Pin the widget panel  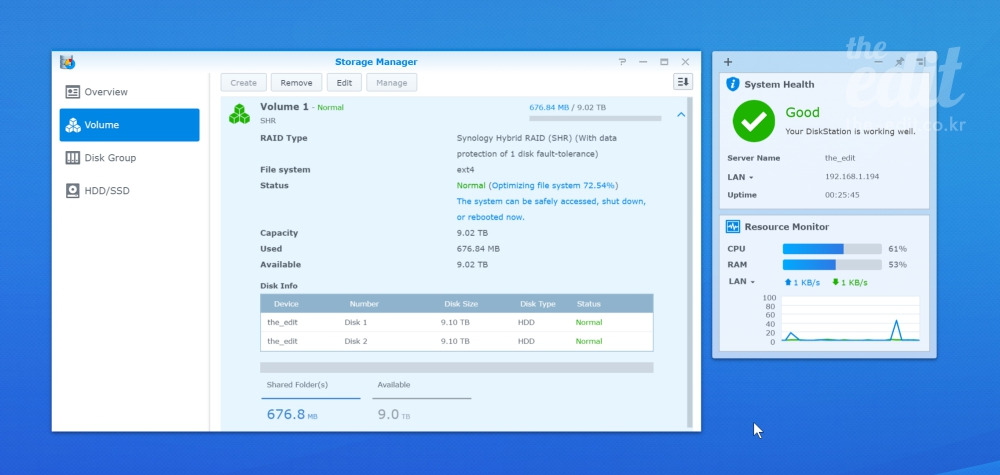tap(899, 62)
